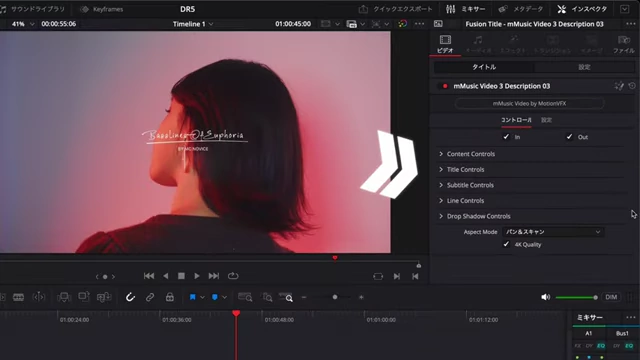Mute audio with speaker icon
Screen dimensions: 640x360
[x=545, y=297]
